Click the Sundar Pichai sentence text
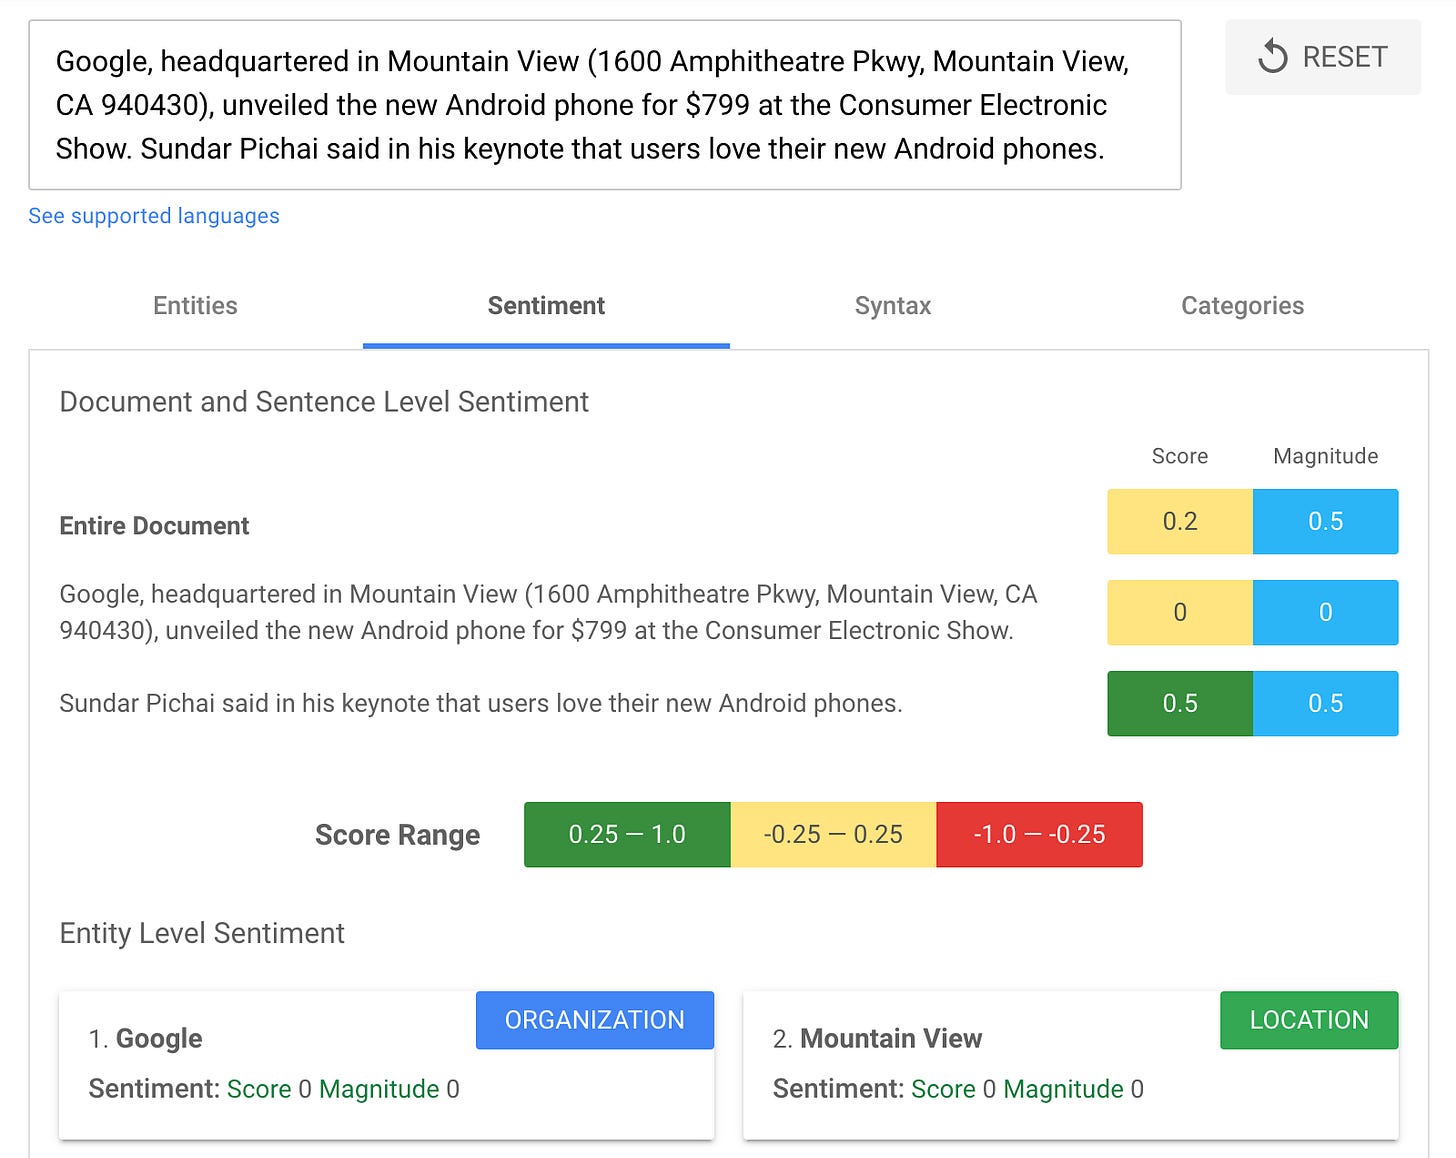1456x1158 pixels. point(481,703)
